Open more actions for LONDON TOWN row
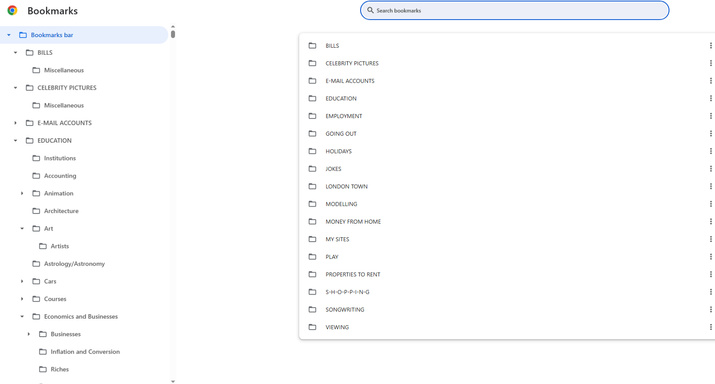This screenshot has width=715, height=384. (x=710, y=187)
